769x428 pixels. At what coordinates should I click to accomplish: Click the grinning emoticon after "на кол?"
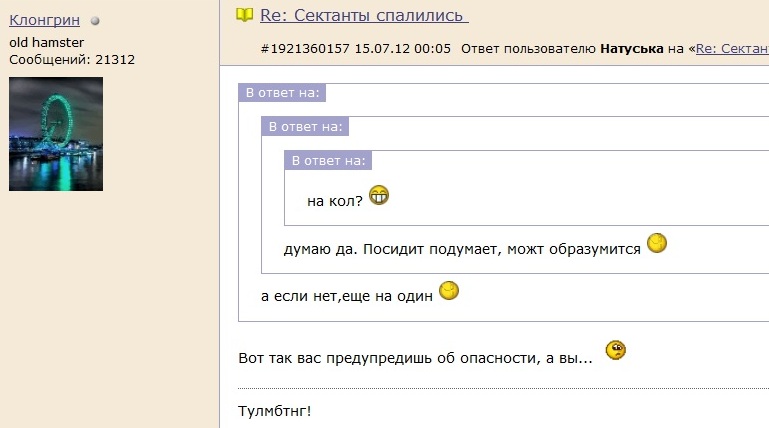pos(379,195)
